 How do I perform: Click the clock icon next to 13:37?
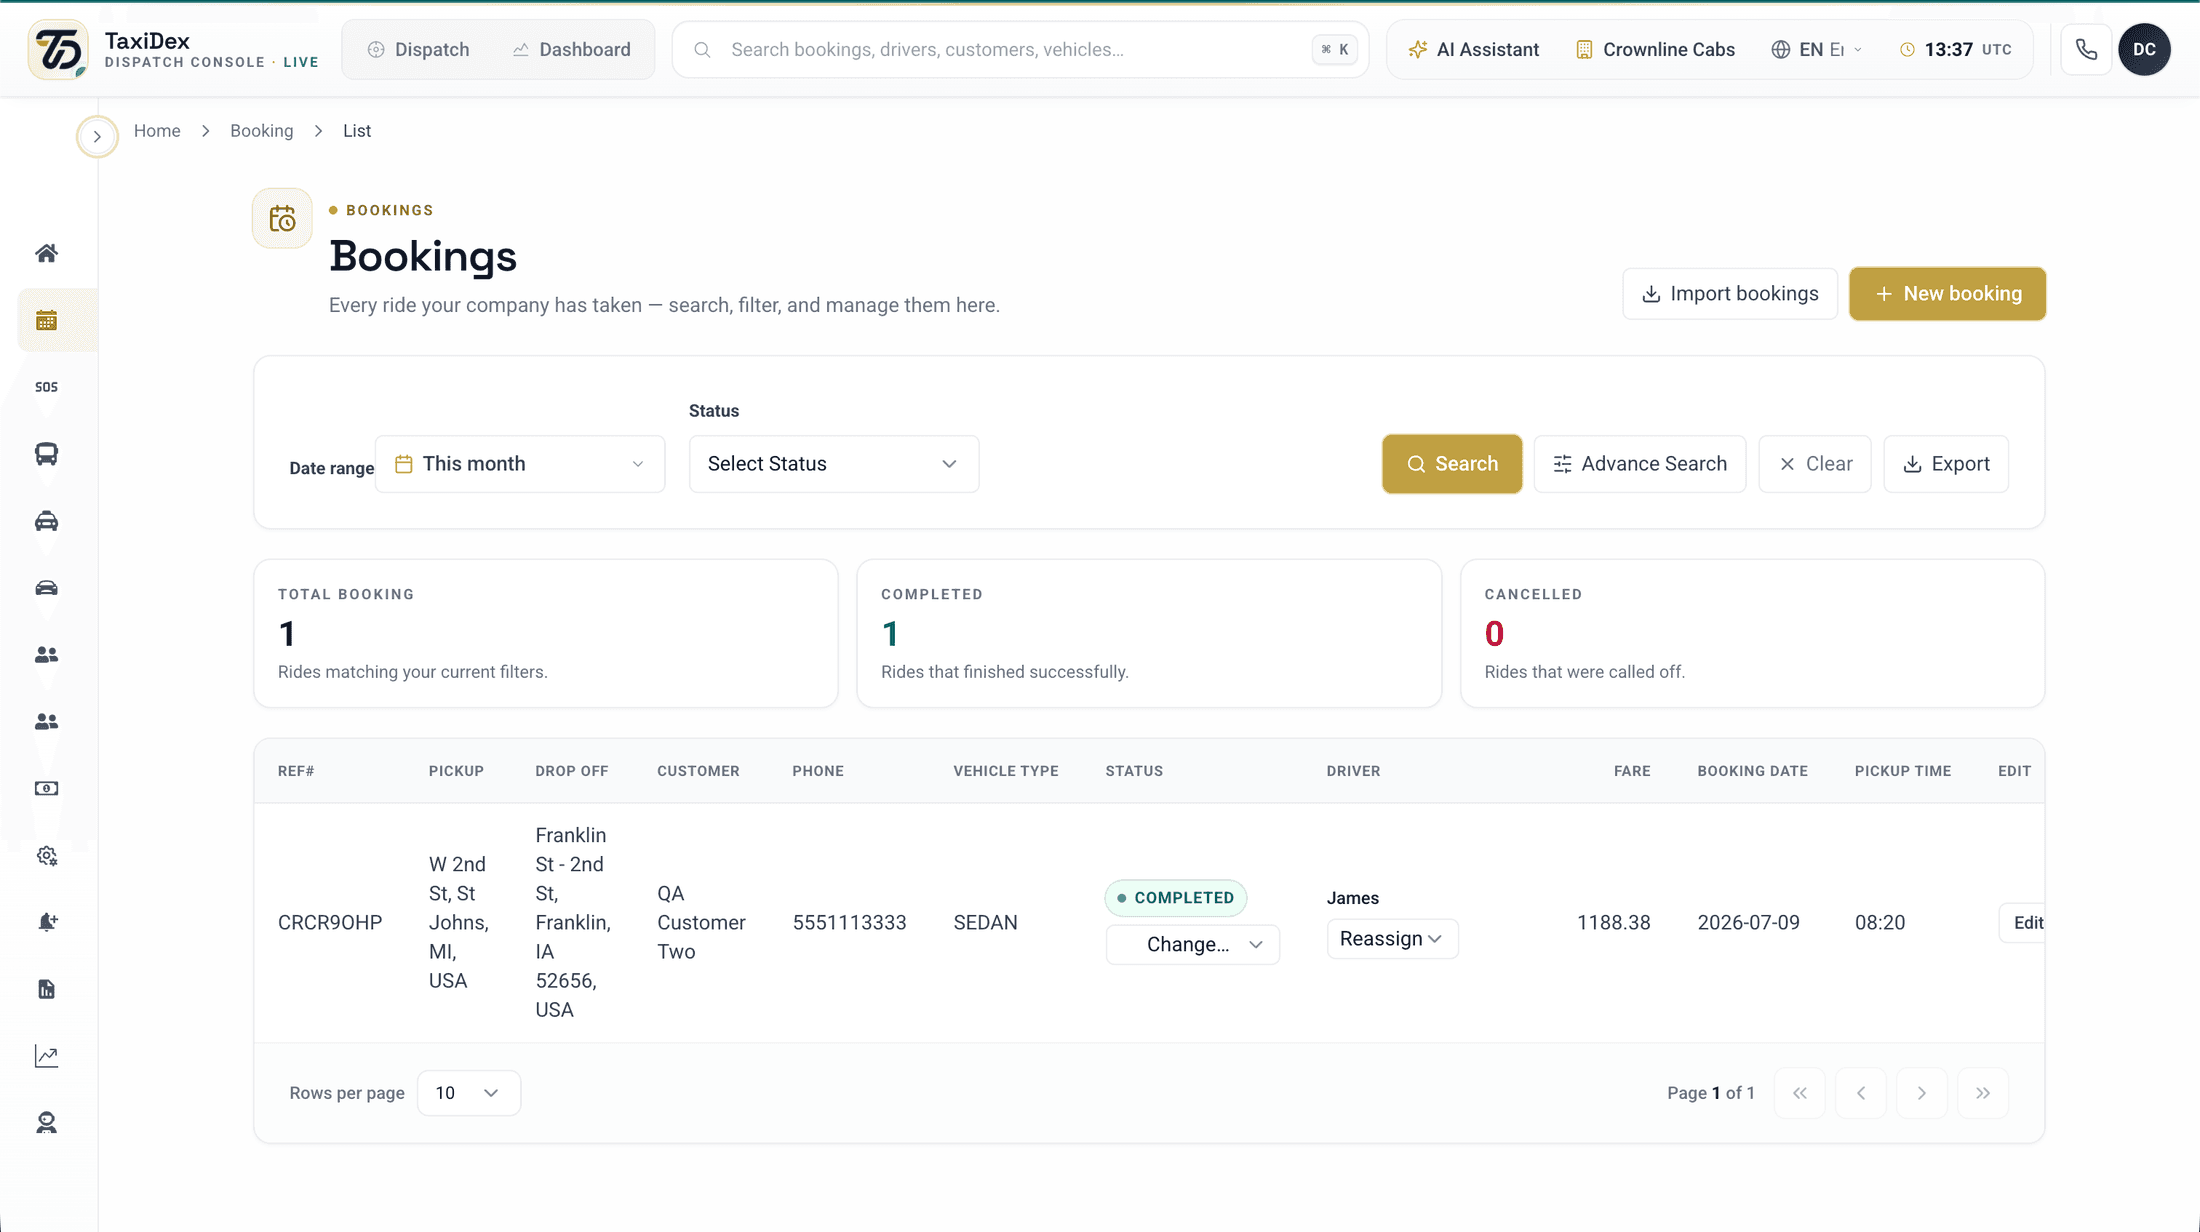[x=1907, y=50]
